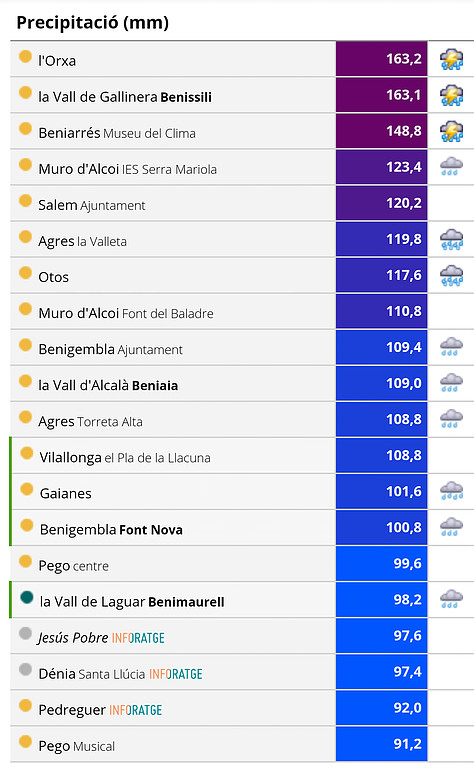Click the orange status dot beside Salem
This screenshot has width=474, height=779.
tap(25, 201)
